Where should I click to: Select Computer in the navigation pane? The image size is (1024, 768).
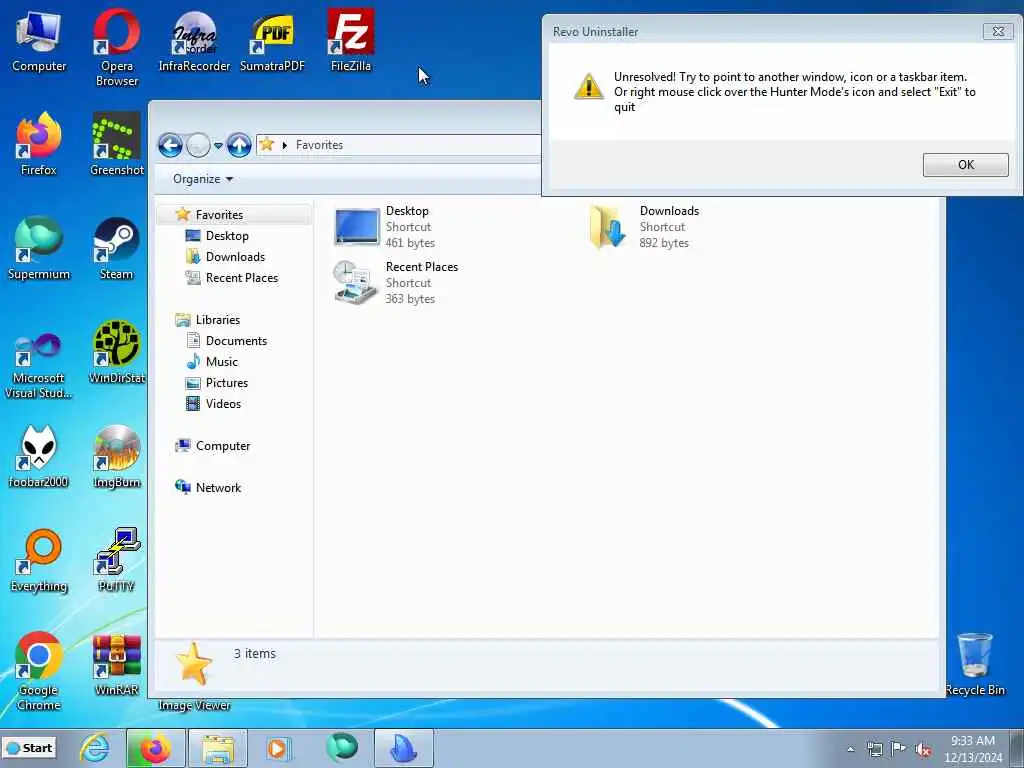pyautogui.click(x=223, y=446)
